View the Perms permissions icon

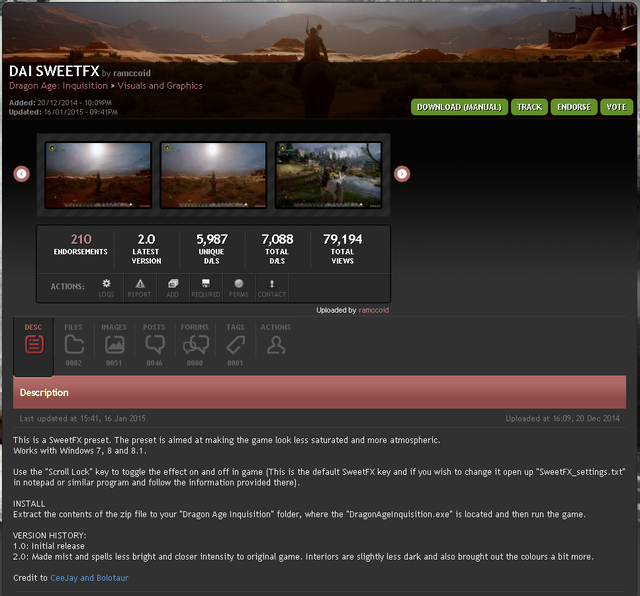239,288
